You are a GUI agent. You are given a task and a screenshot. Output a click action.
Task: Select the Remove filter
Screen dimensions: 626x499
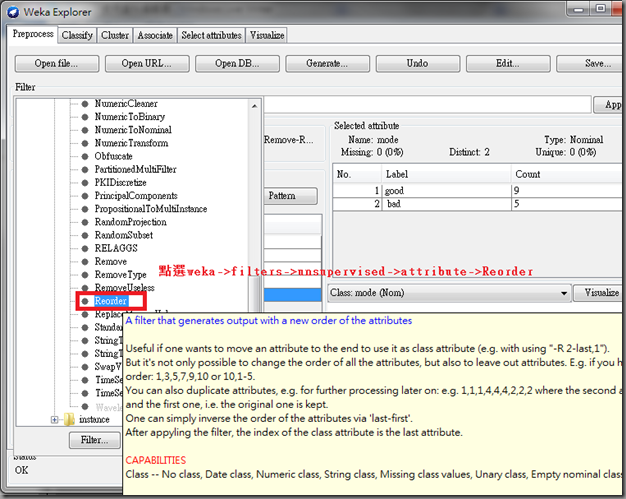tap(111, 262)
